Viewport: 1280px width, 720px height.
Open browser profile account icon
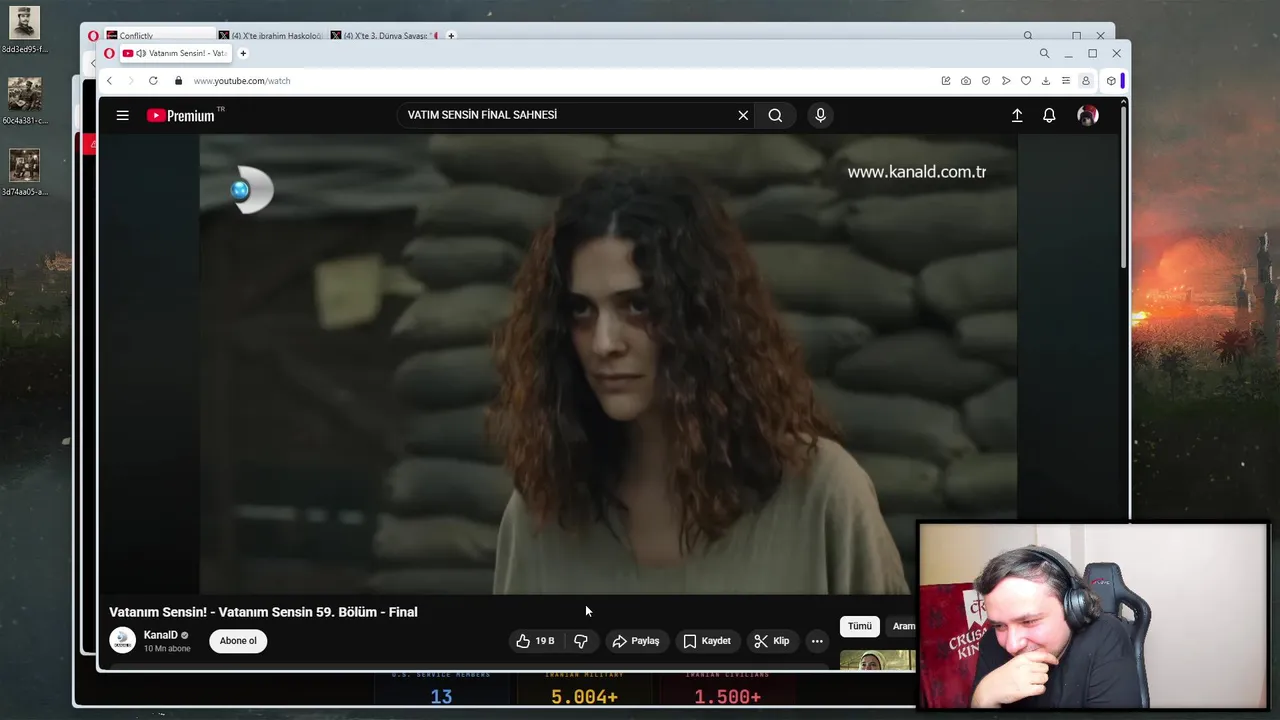point(1085,81)
